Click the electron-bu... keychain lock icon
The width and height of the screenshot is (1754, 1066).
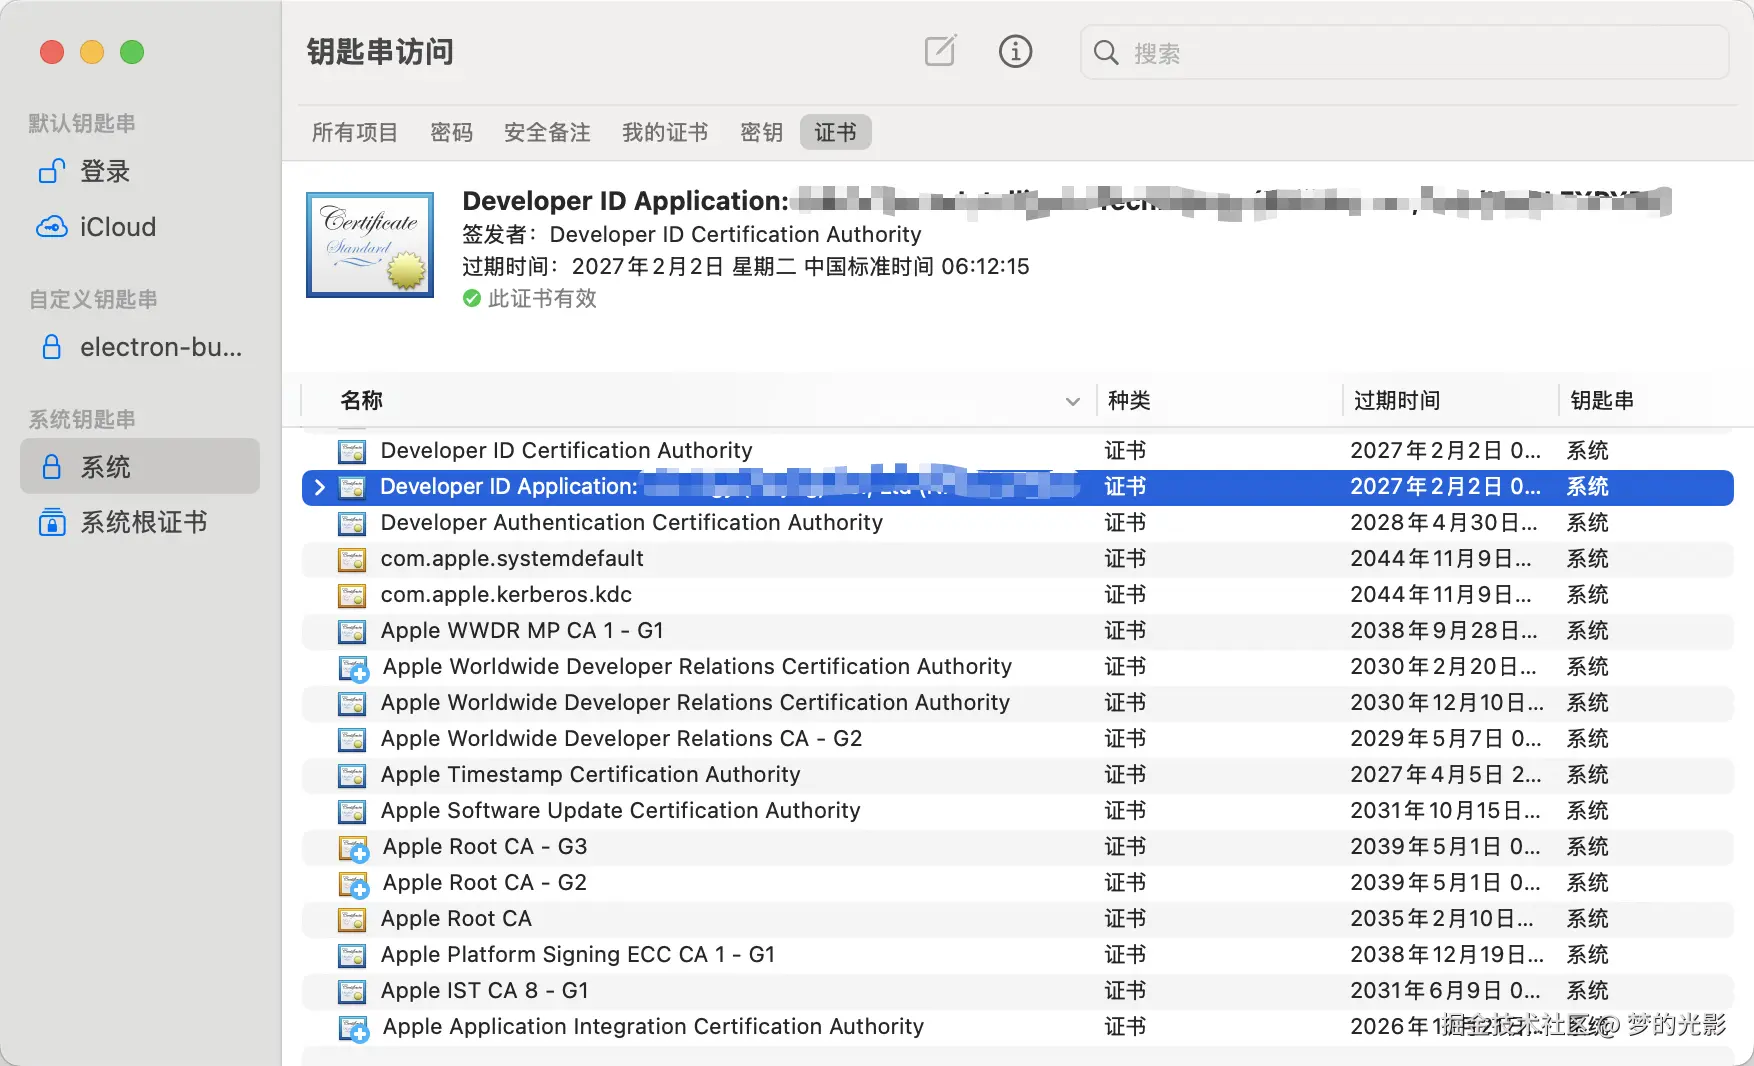coord(52,347)
